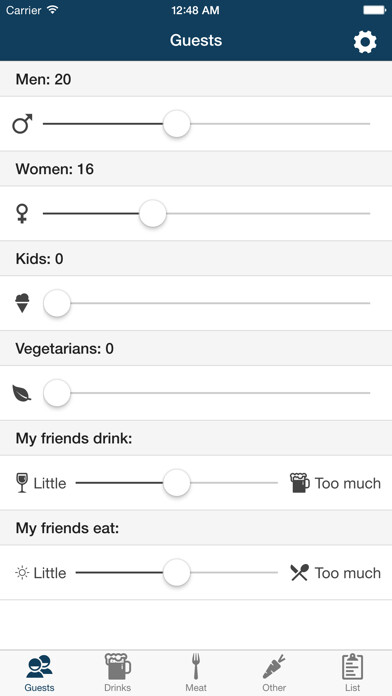Open the List tab
This screenshot has height=696, width=392.
pyautogui.click(x=352, y=673)
